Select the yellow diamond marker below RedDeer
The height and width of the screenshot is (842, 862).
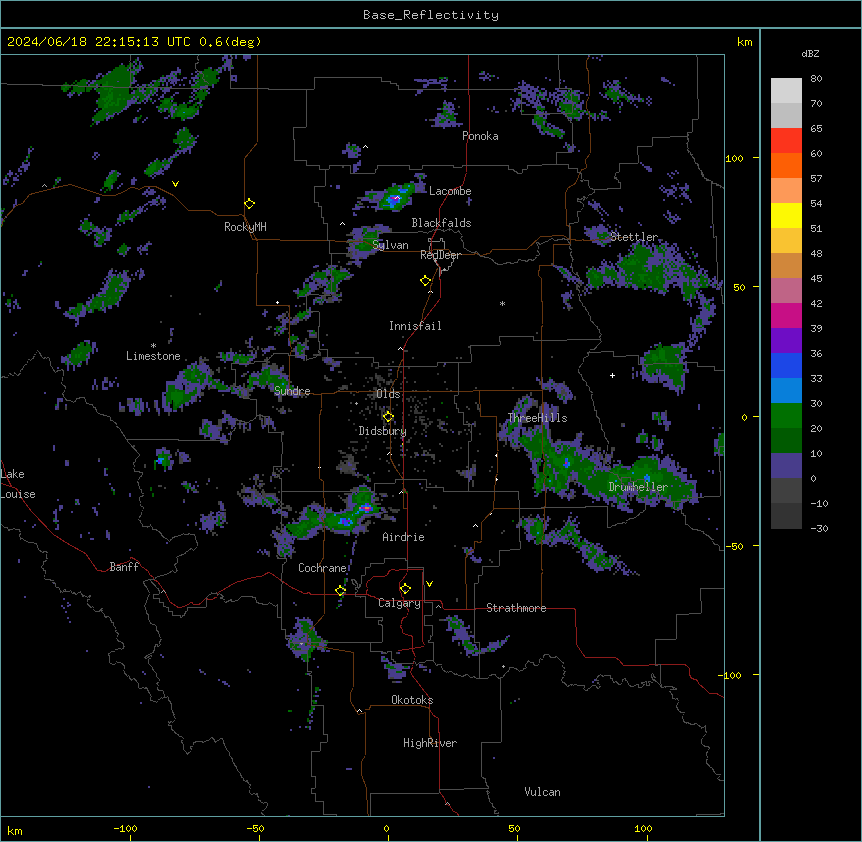click(425, 281)
